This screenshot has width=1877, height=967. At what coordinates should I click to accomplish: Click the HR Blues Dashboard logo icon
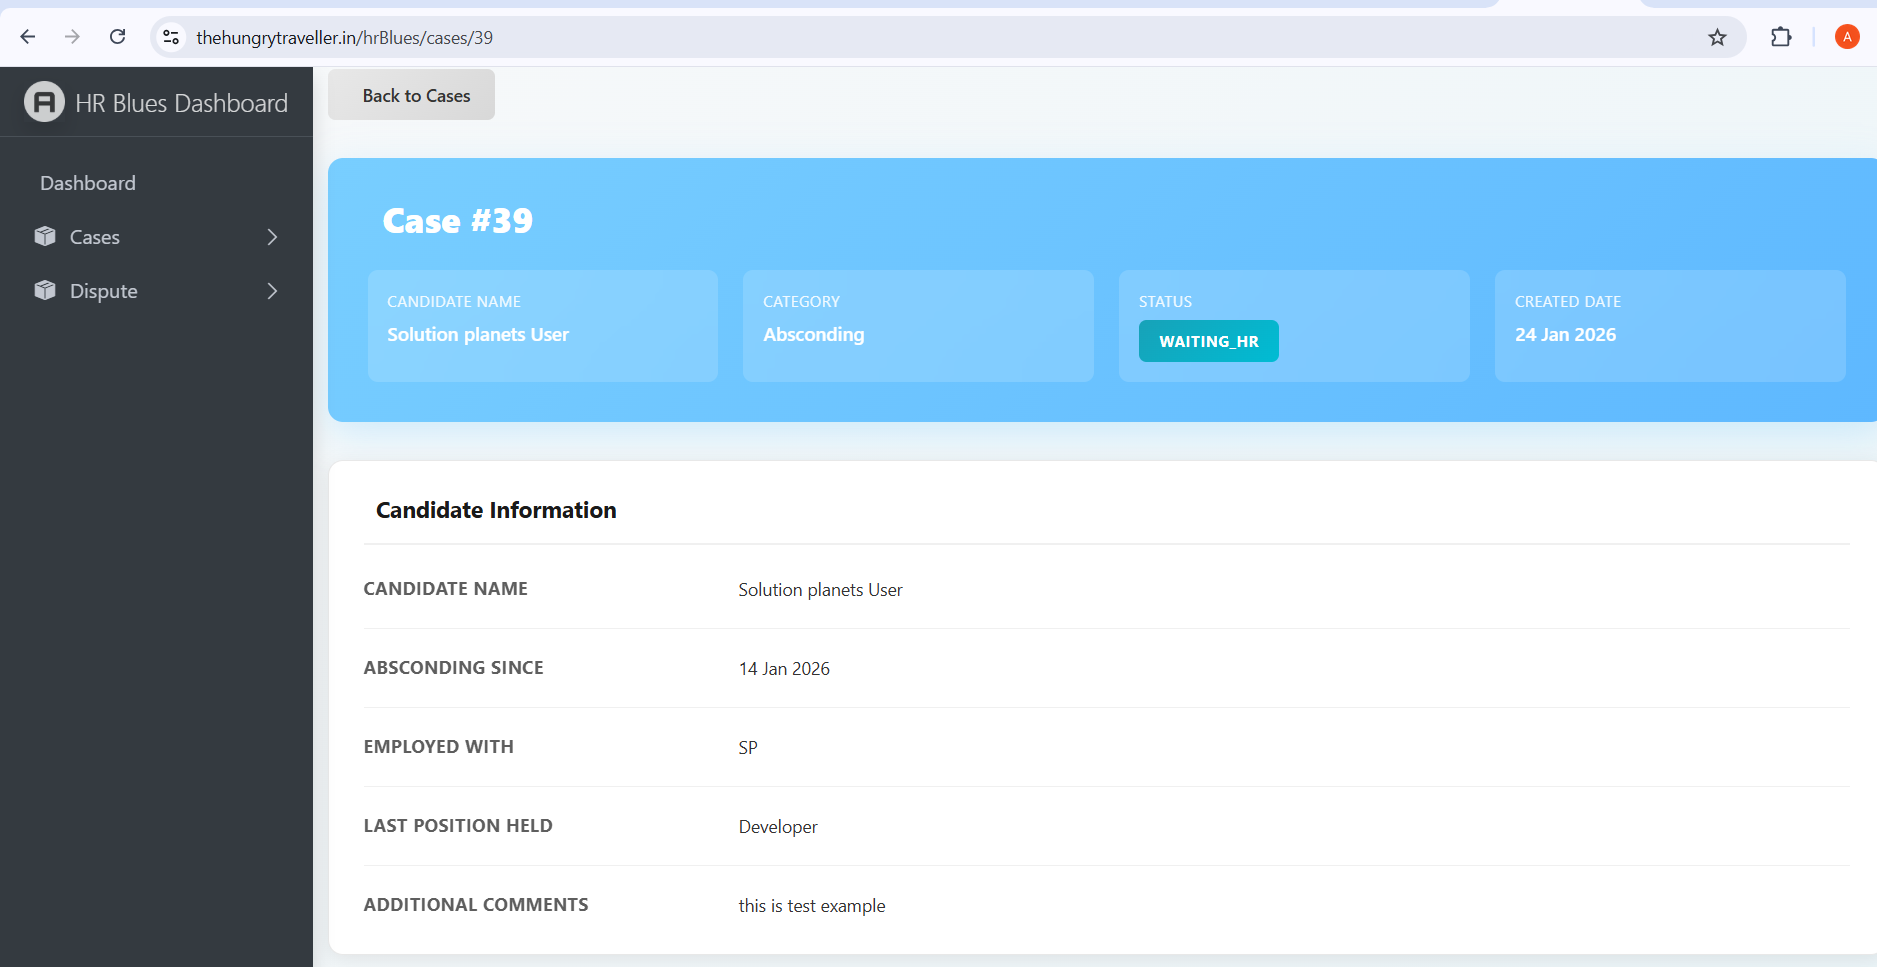[x=43, y=101]
